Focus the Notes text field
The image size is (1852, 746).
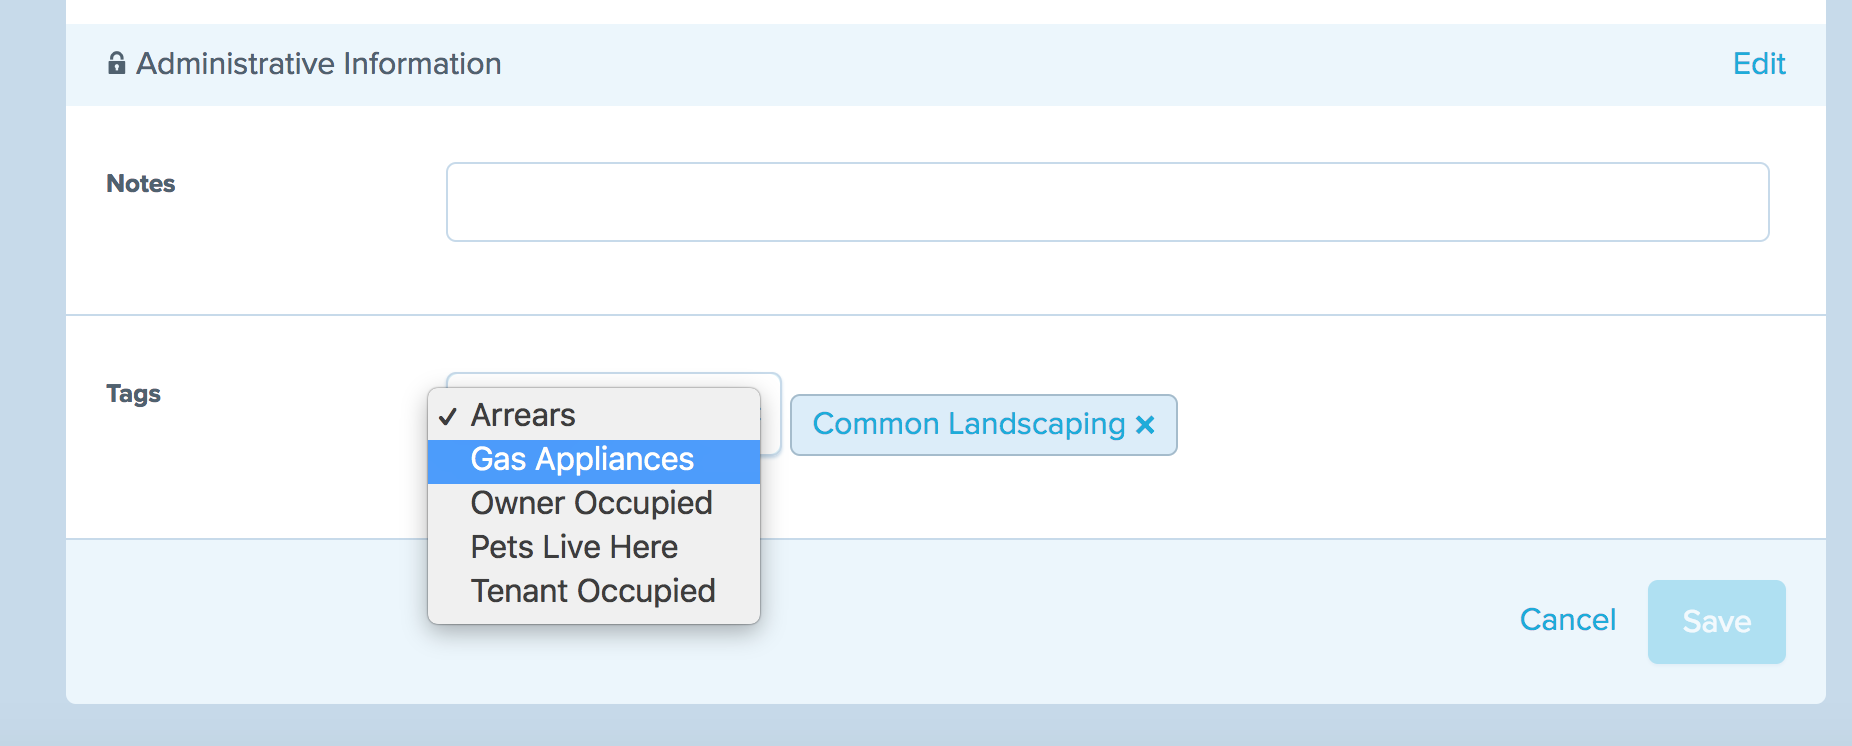pyautogui.click(x=1107, y=202)
